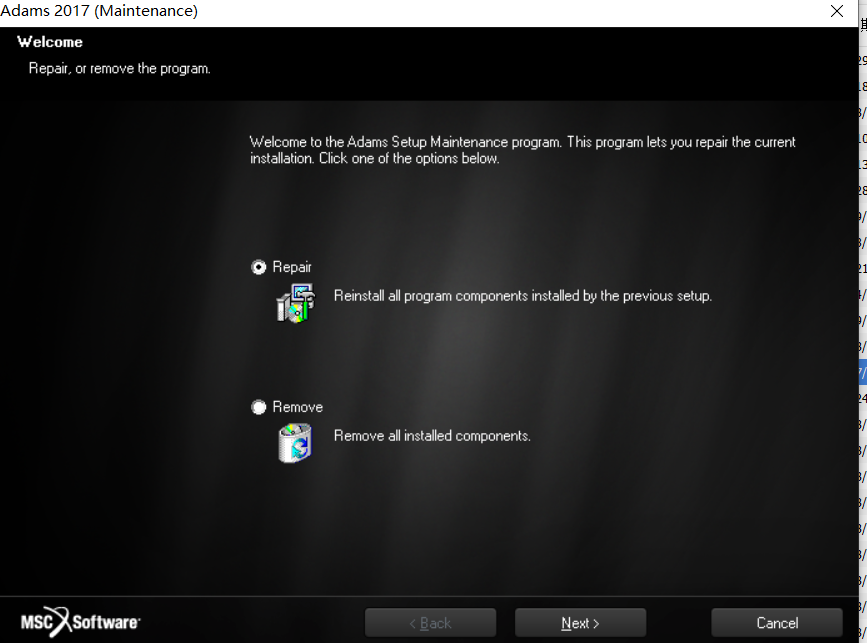The height and width of the screenshot is (643, 867).
Task: Click the 'Welcome to the Adams Setup Maintenance' paragraph
Action: (523, 150)
